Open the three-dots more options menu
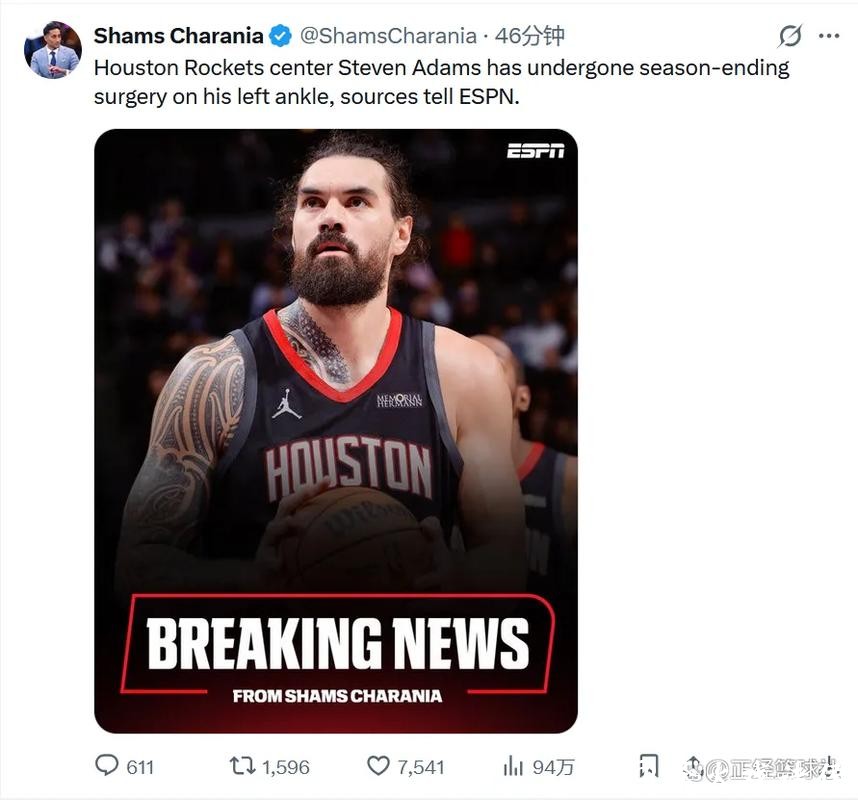Screen dimensions: 858x800 pyautogui.click(x=829, y=36)
